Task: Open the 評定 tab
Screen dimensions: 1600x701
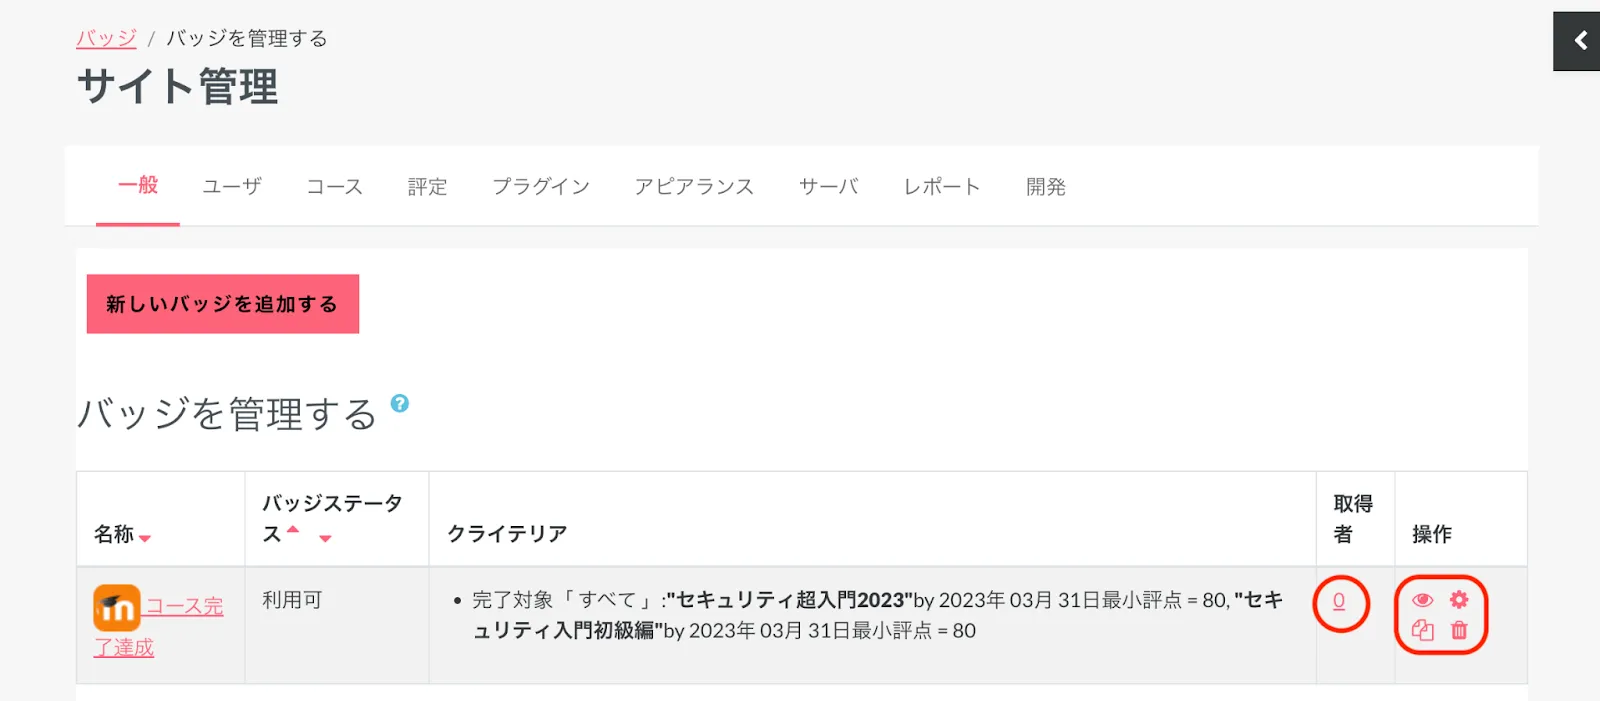Action: pyautogui.click(x=427, y=187)
